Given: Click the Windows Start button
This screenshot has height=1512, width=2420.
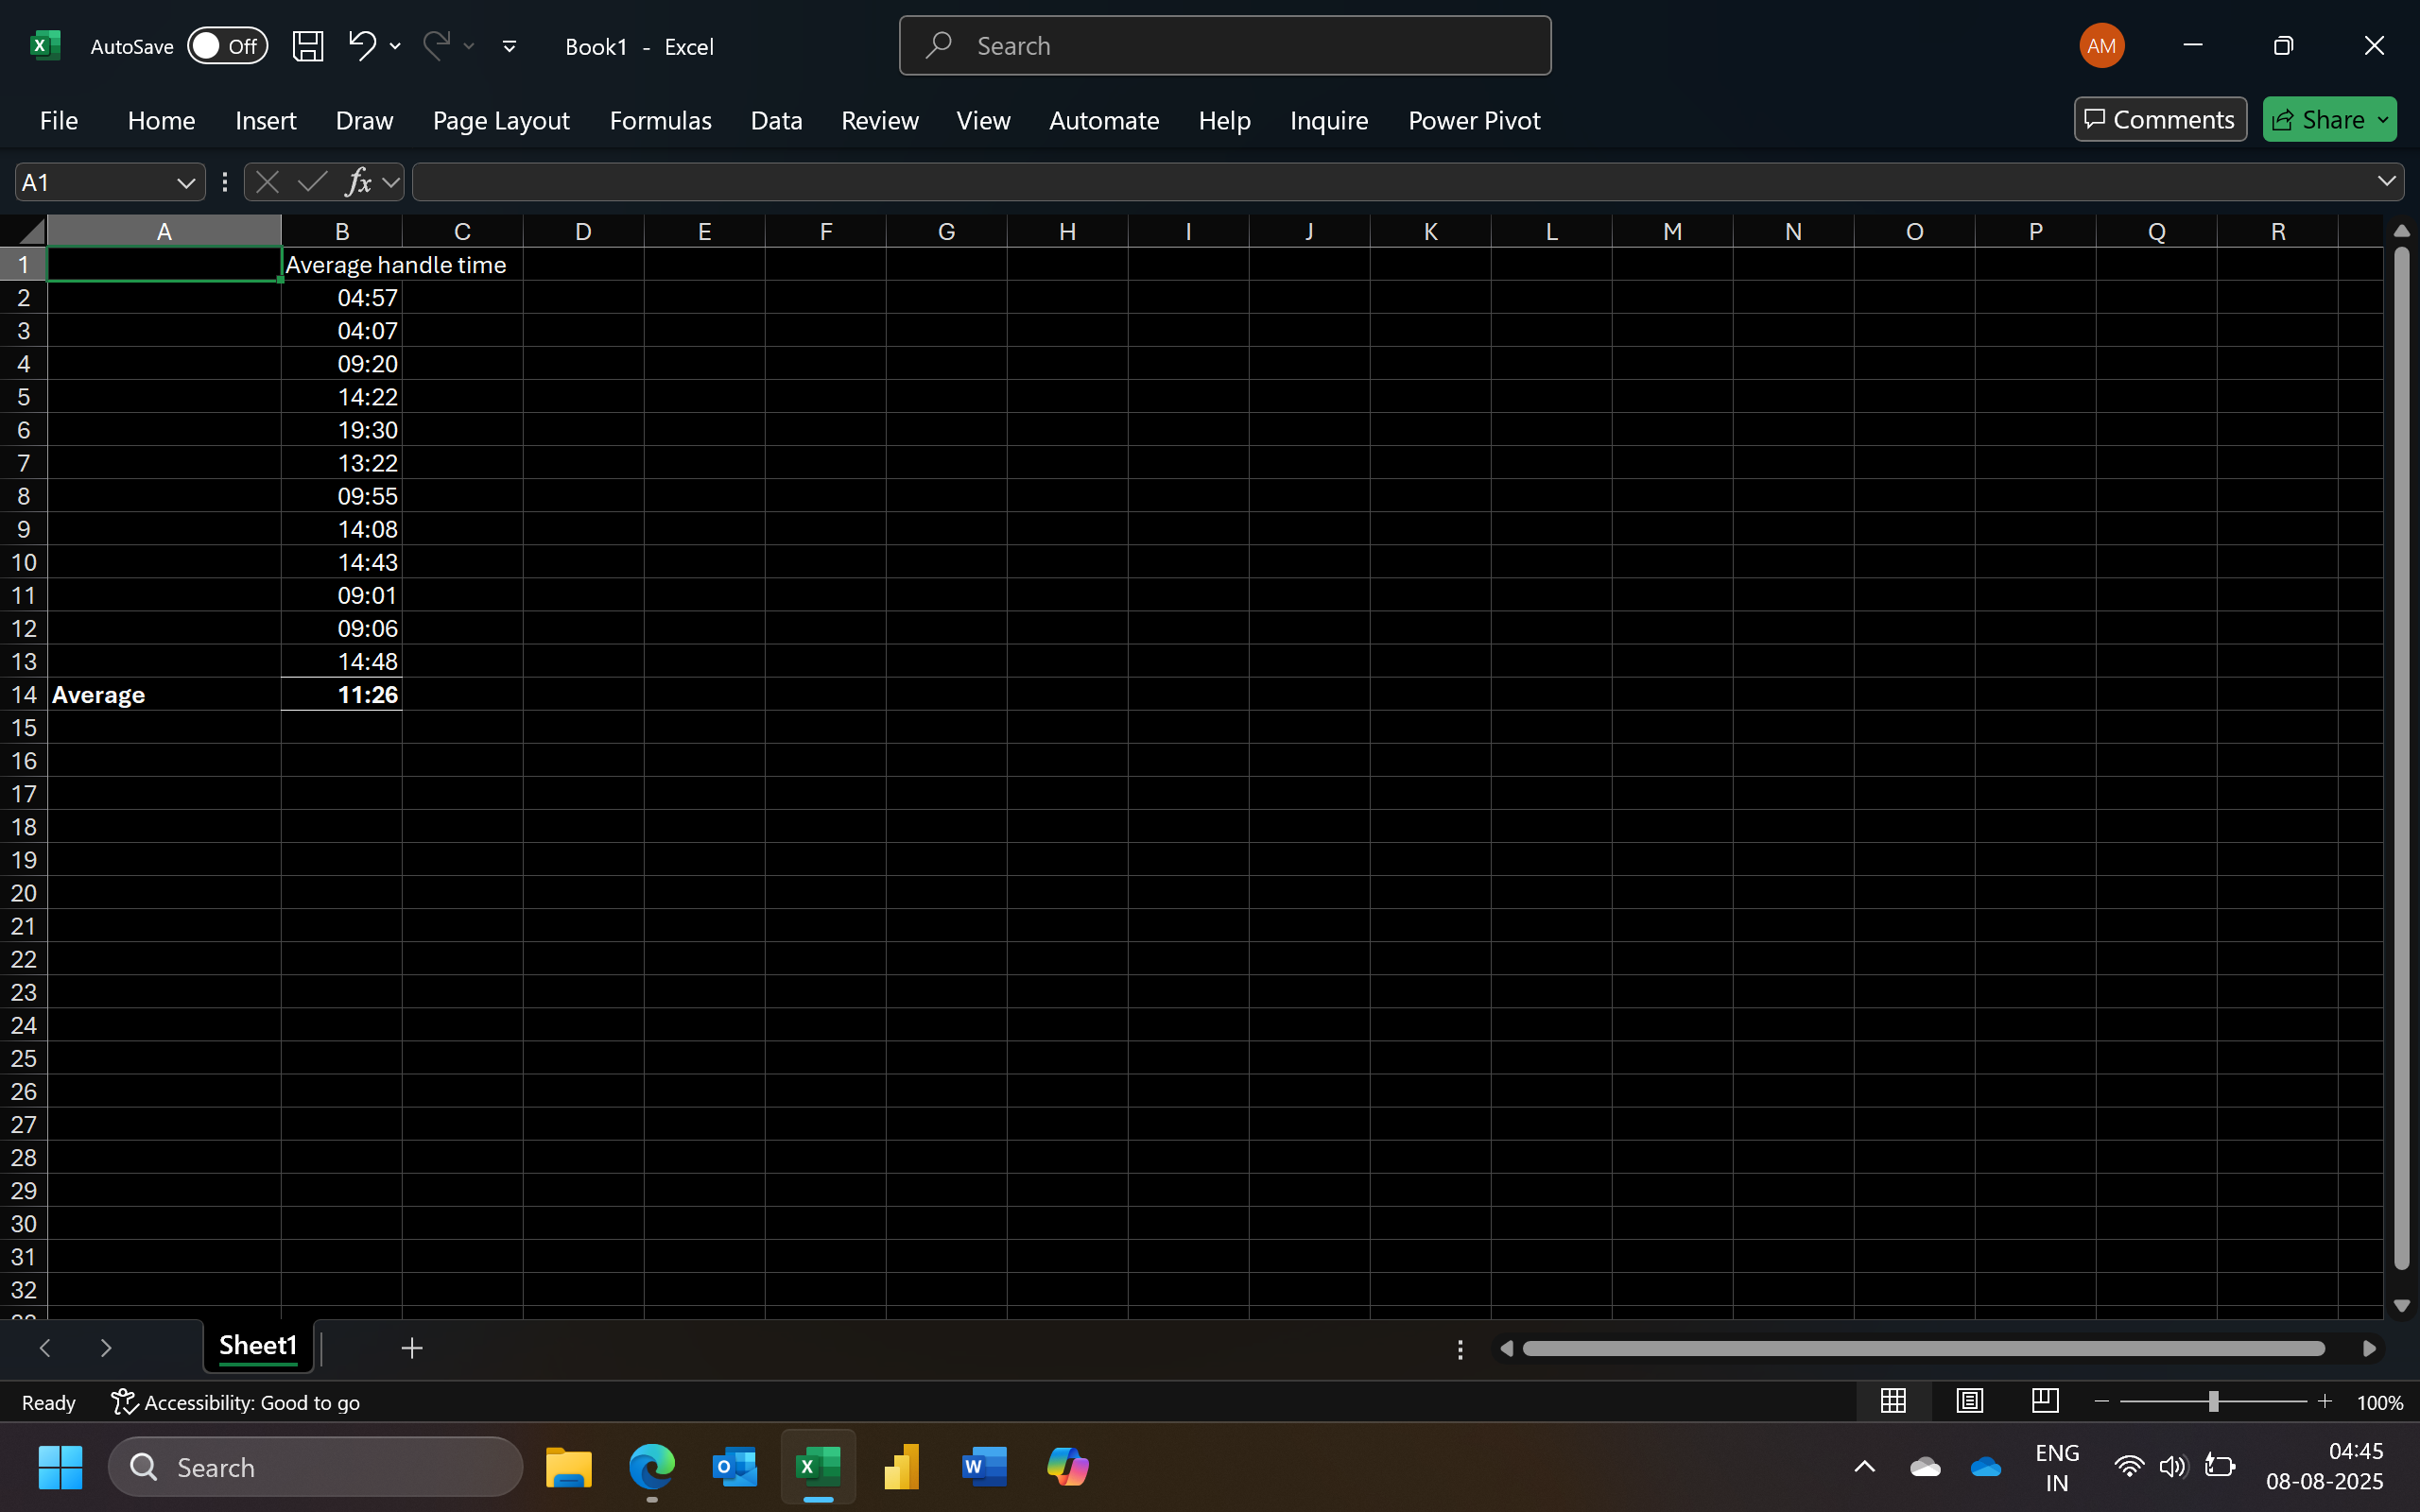Looking at the screenshot, I should click(x=60, y=1467).
